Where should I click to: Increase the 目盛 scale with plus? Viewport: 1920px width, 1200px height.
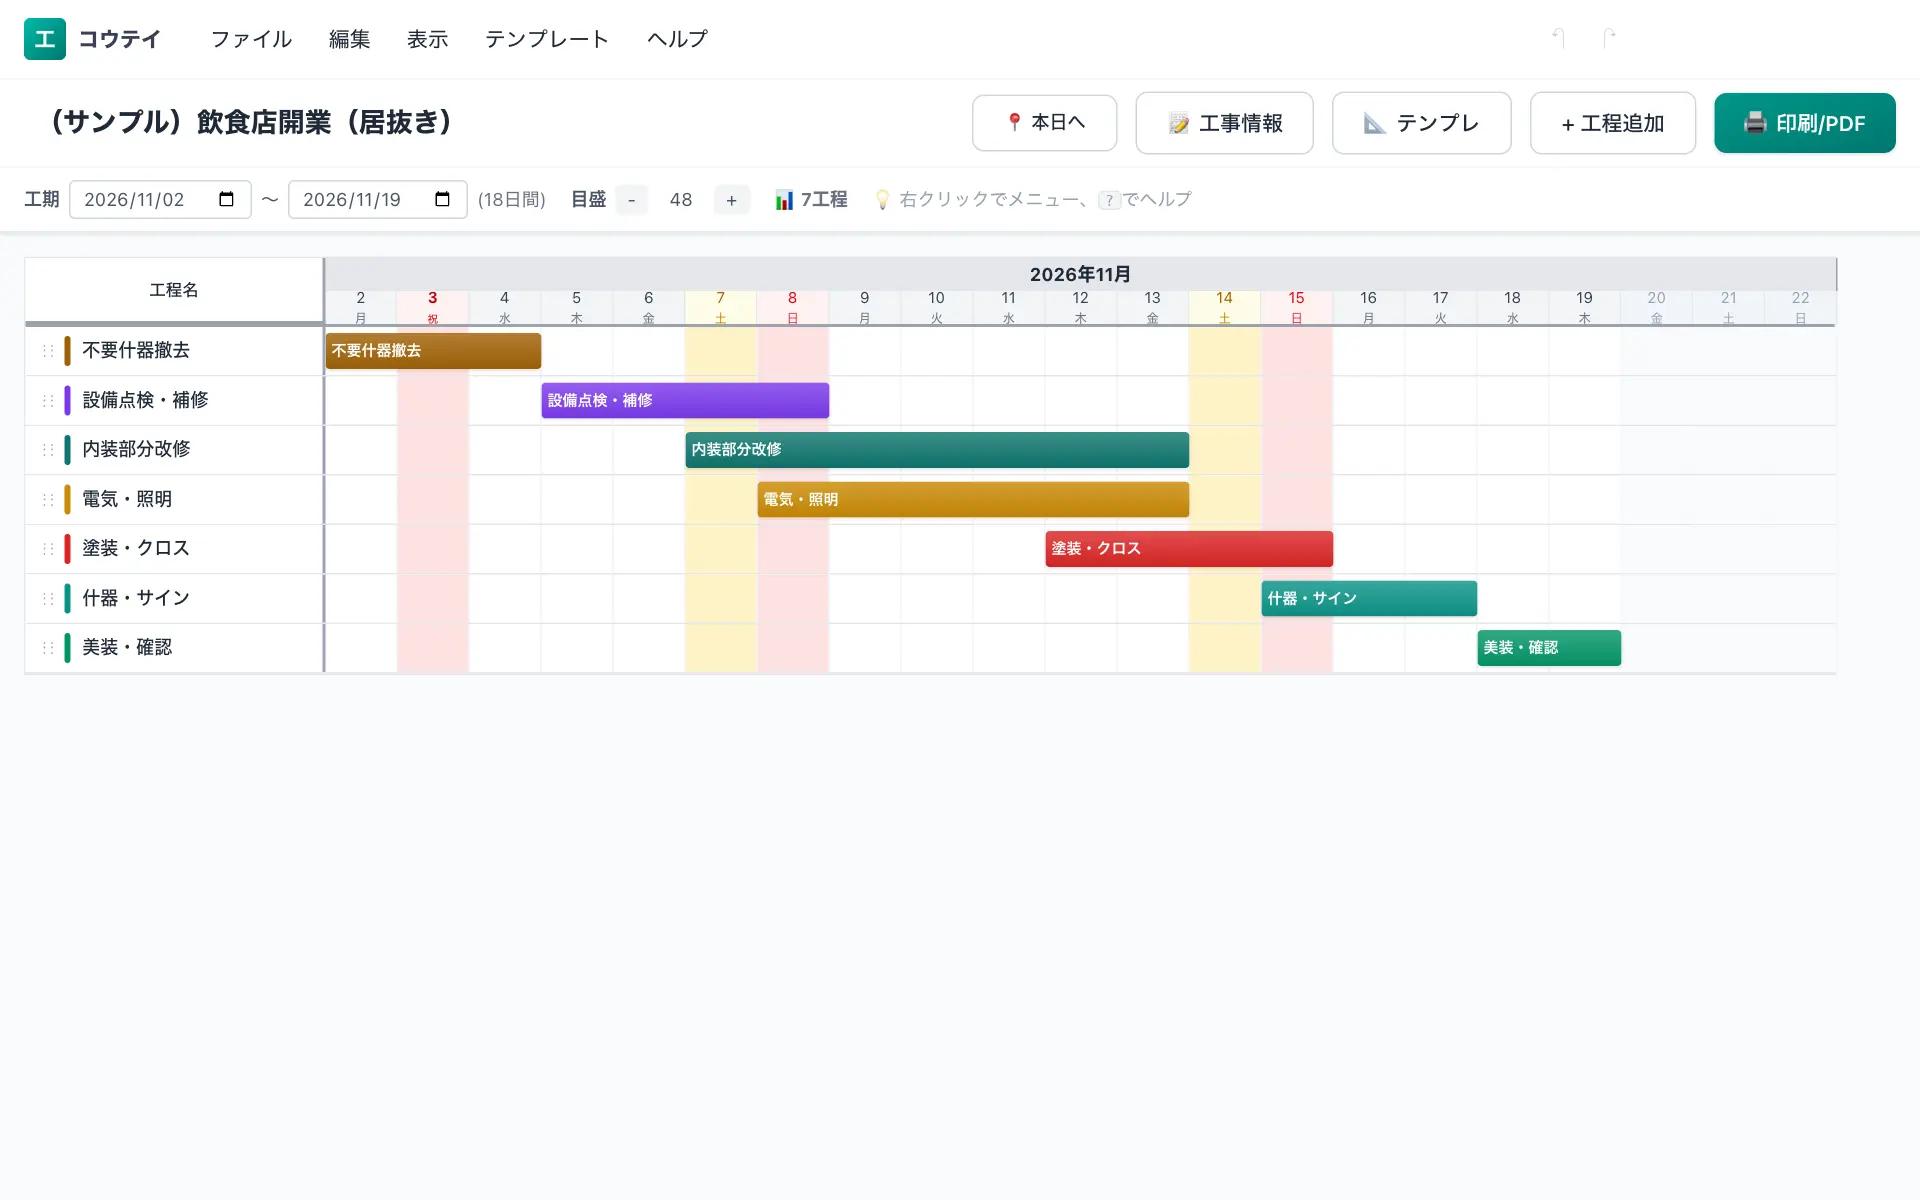731,200
